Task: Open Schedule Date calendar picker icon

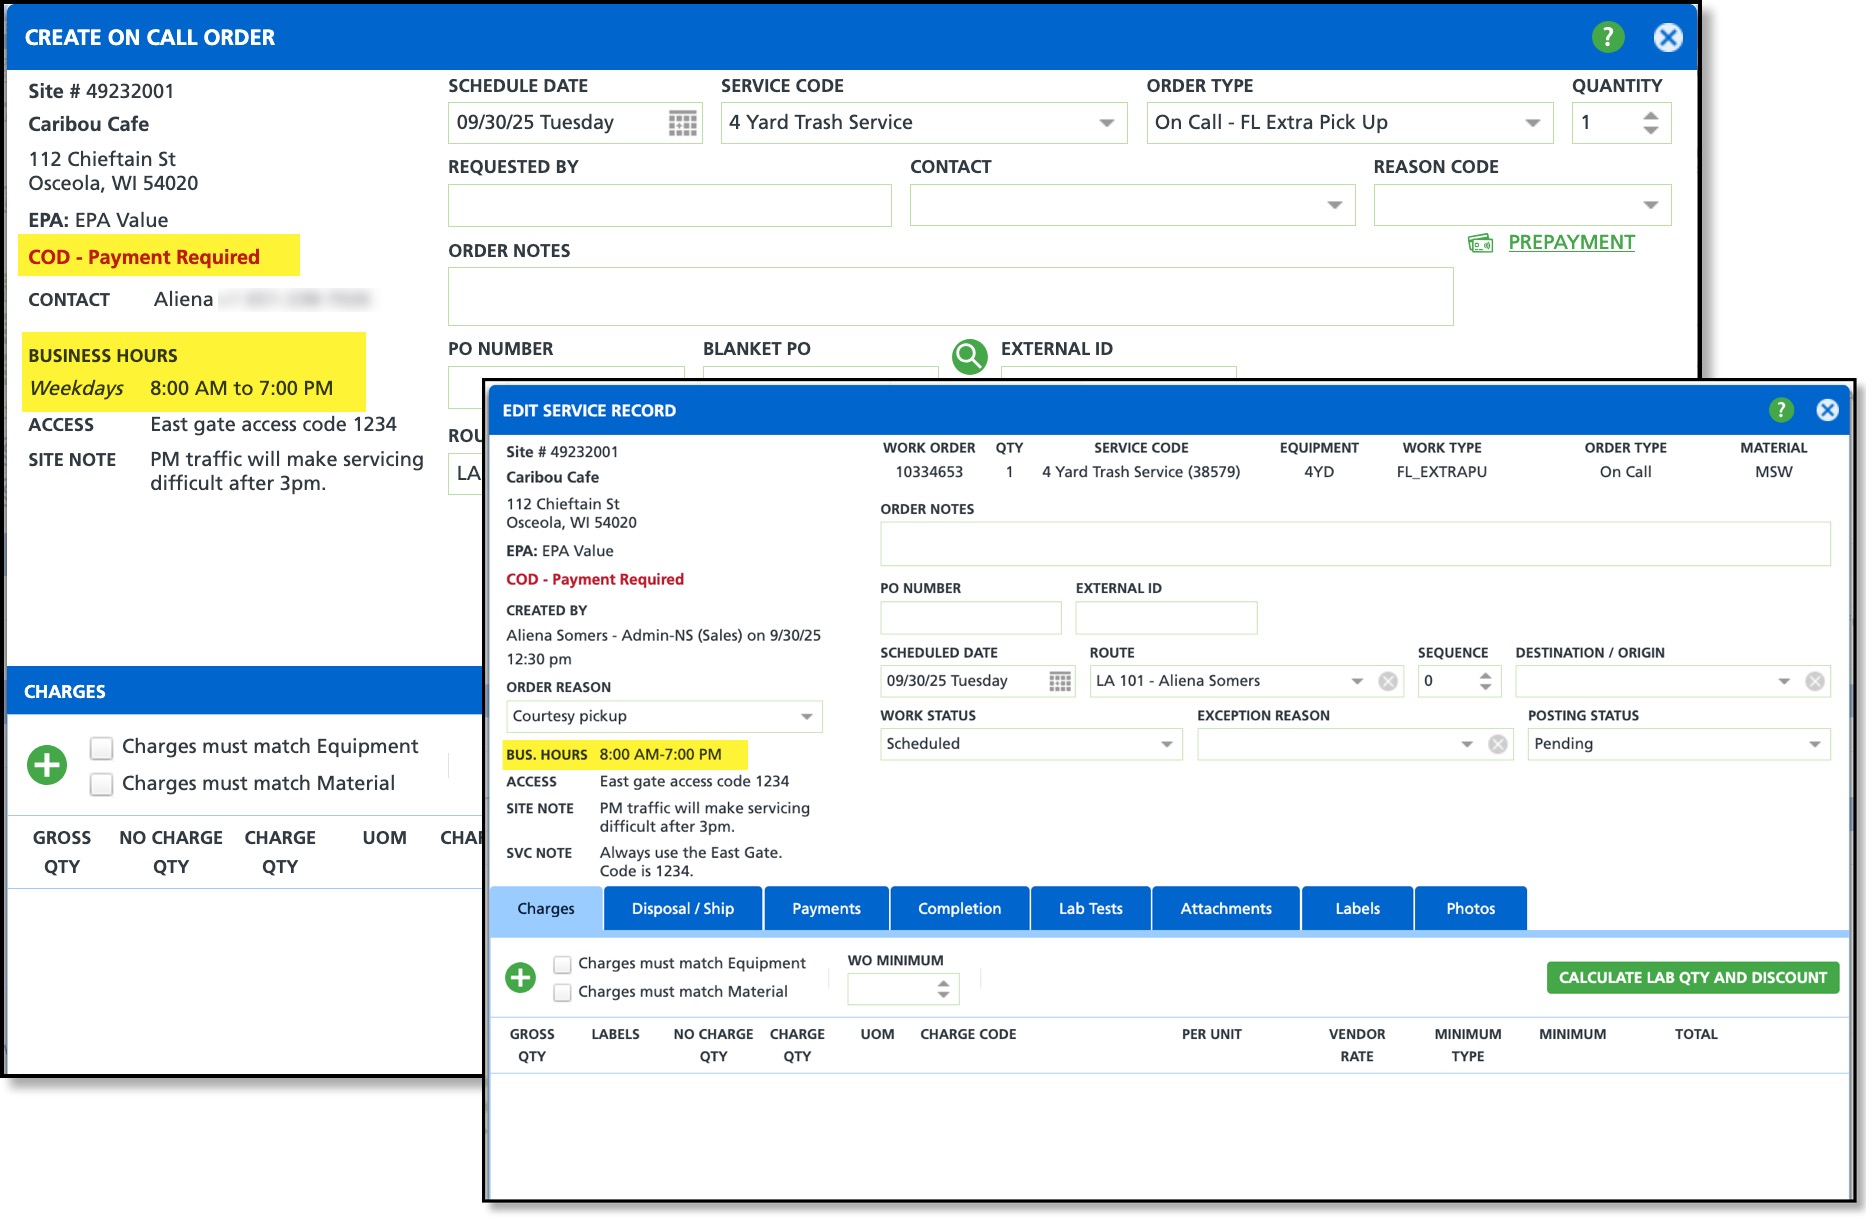Action: pyautogui.click(x=682, y=123)
